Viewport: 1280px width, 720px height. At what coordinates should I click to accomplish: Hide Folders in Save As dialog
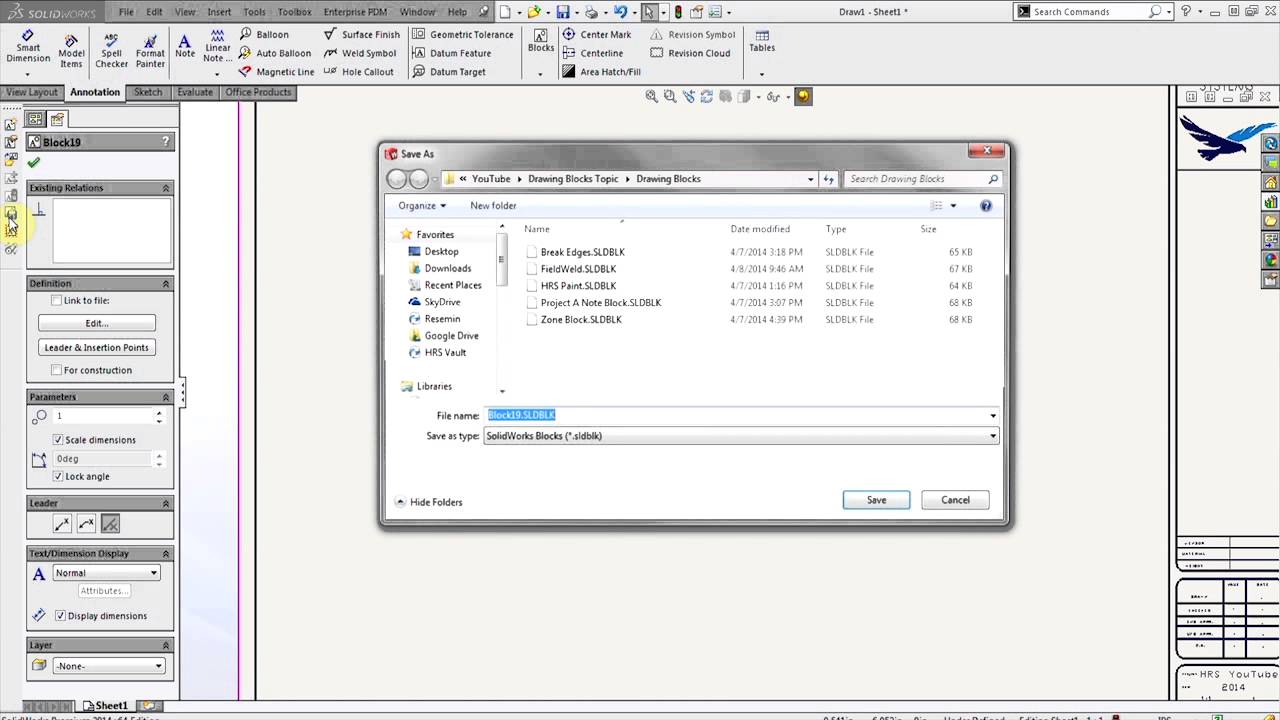[x=429, y=502]
